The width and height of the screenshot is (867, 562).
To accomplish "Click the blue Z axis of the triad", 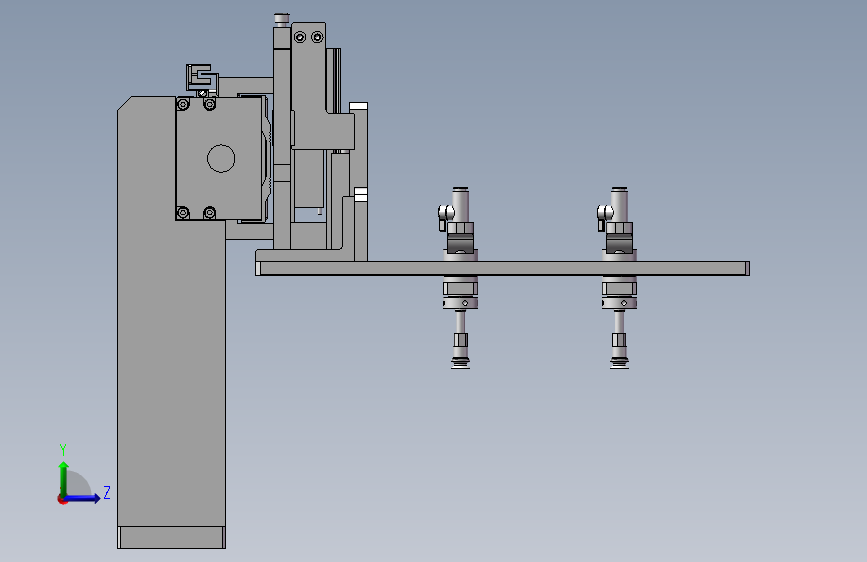I will pyautogui.click(x=83, y=498).
